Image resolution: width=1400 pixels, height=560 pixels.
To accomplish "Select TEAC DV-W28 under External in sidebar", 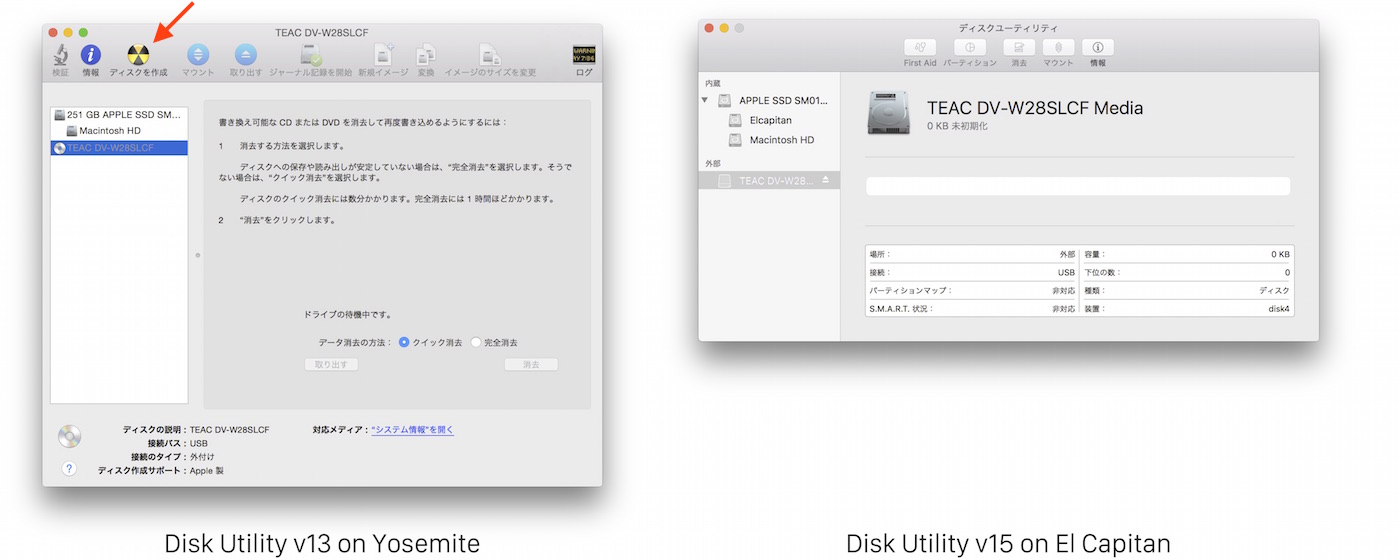I will (x=769, y=181).
